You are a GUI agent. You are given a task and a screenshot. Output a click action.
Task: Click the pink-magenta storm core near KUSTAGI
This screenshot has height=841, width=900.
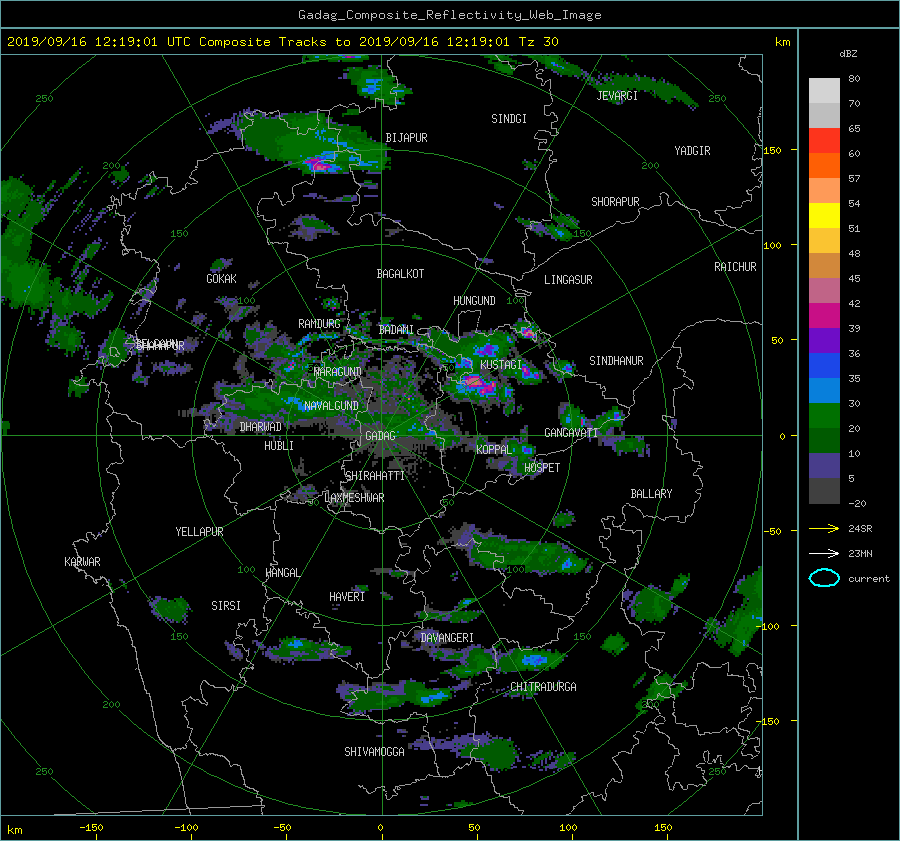click(474, 380)
